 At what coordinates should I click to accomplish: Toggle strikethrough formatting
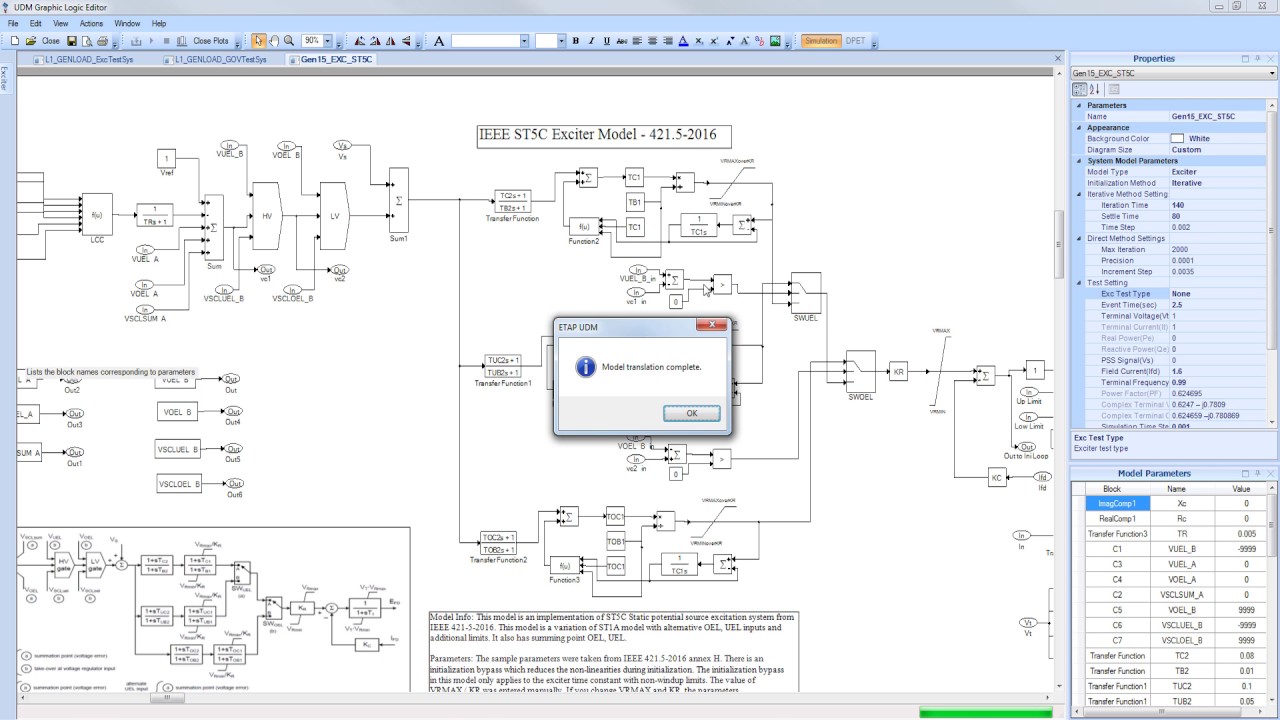click(622, 41)
